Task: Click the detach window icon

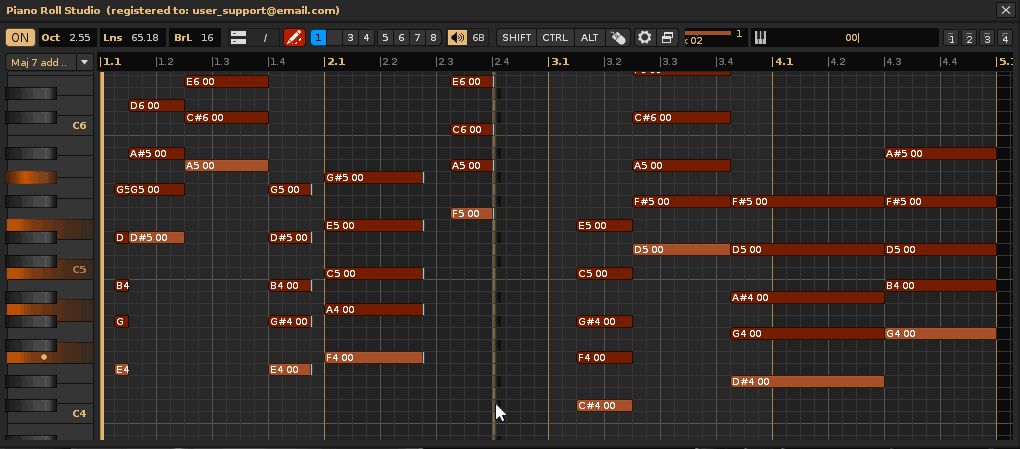Action: pyautogui.click(x=667, y=38)
